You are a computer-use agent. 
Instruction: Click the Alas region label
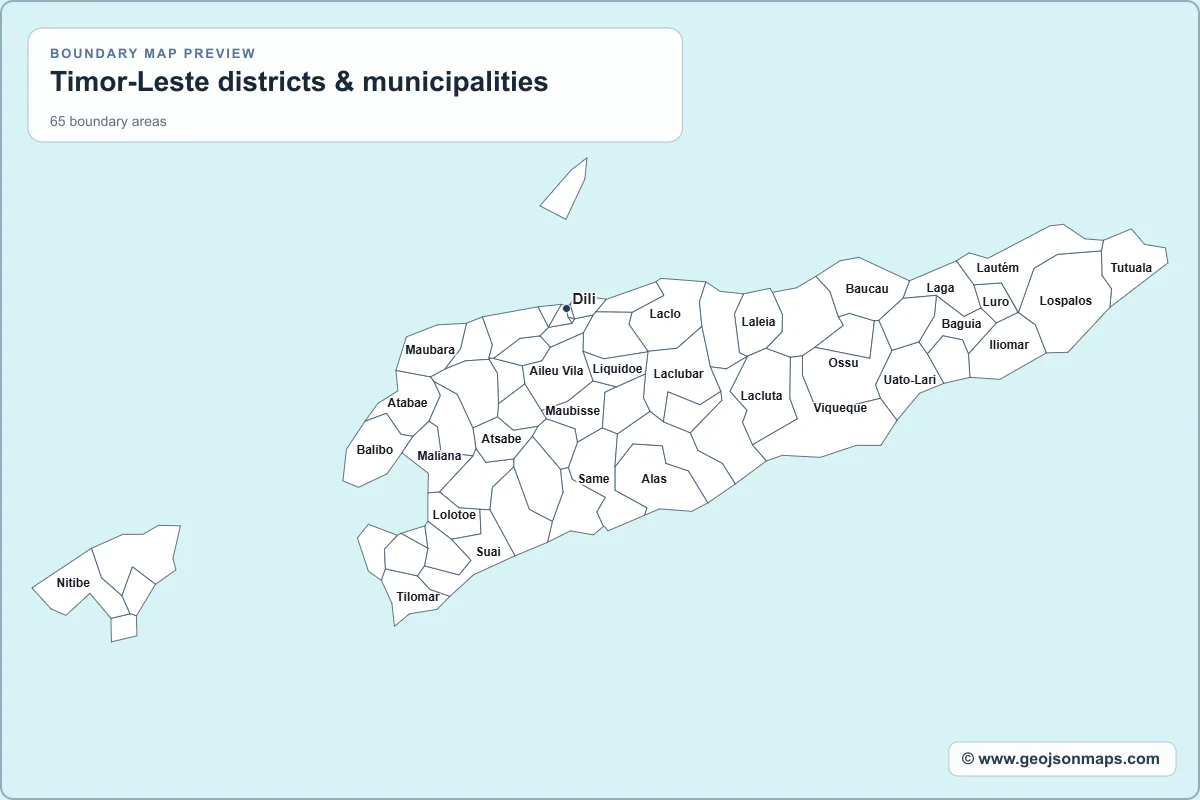(654, 479)
